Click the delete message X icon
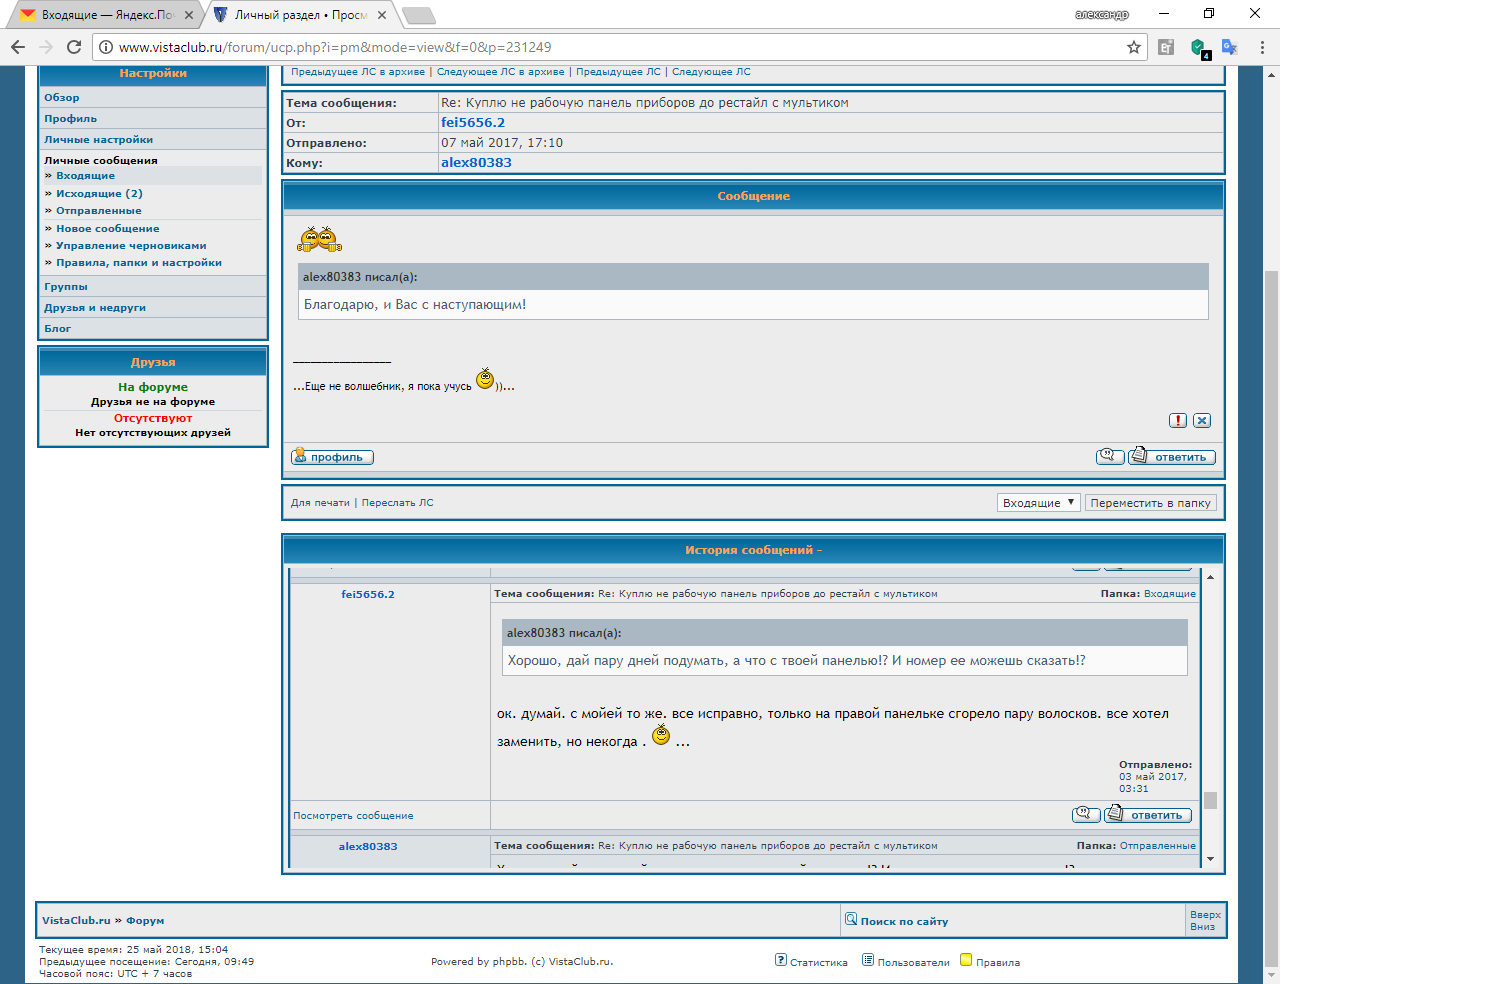Screen dimensions: 1497x984 click(x=1202, y=421)
